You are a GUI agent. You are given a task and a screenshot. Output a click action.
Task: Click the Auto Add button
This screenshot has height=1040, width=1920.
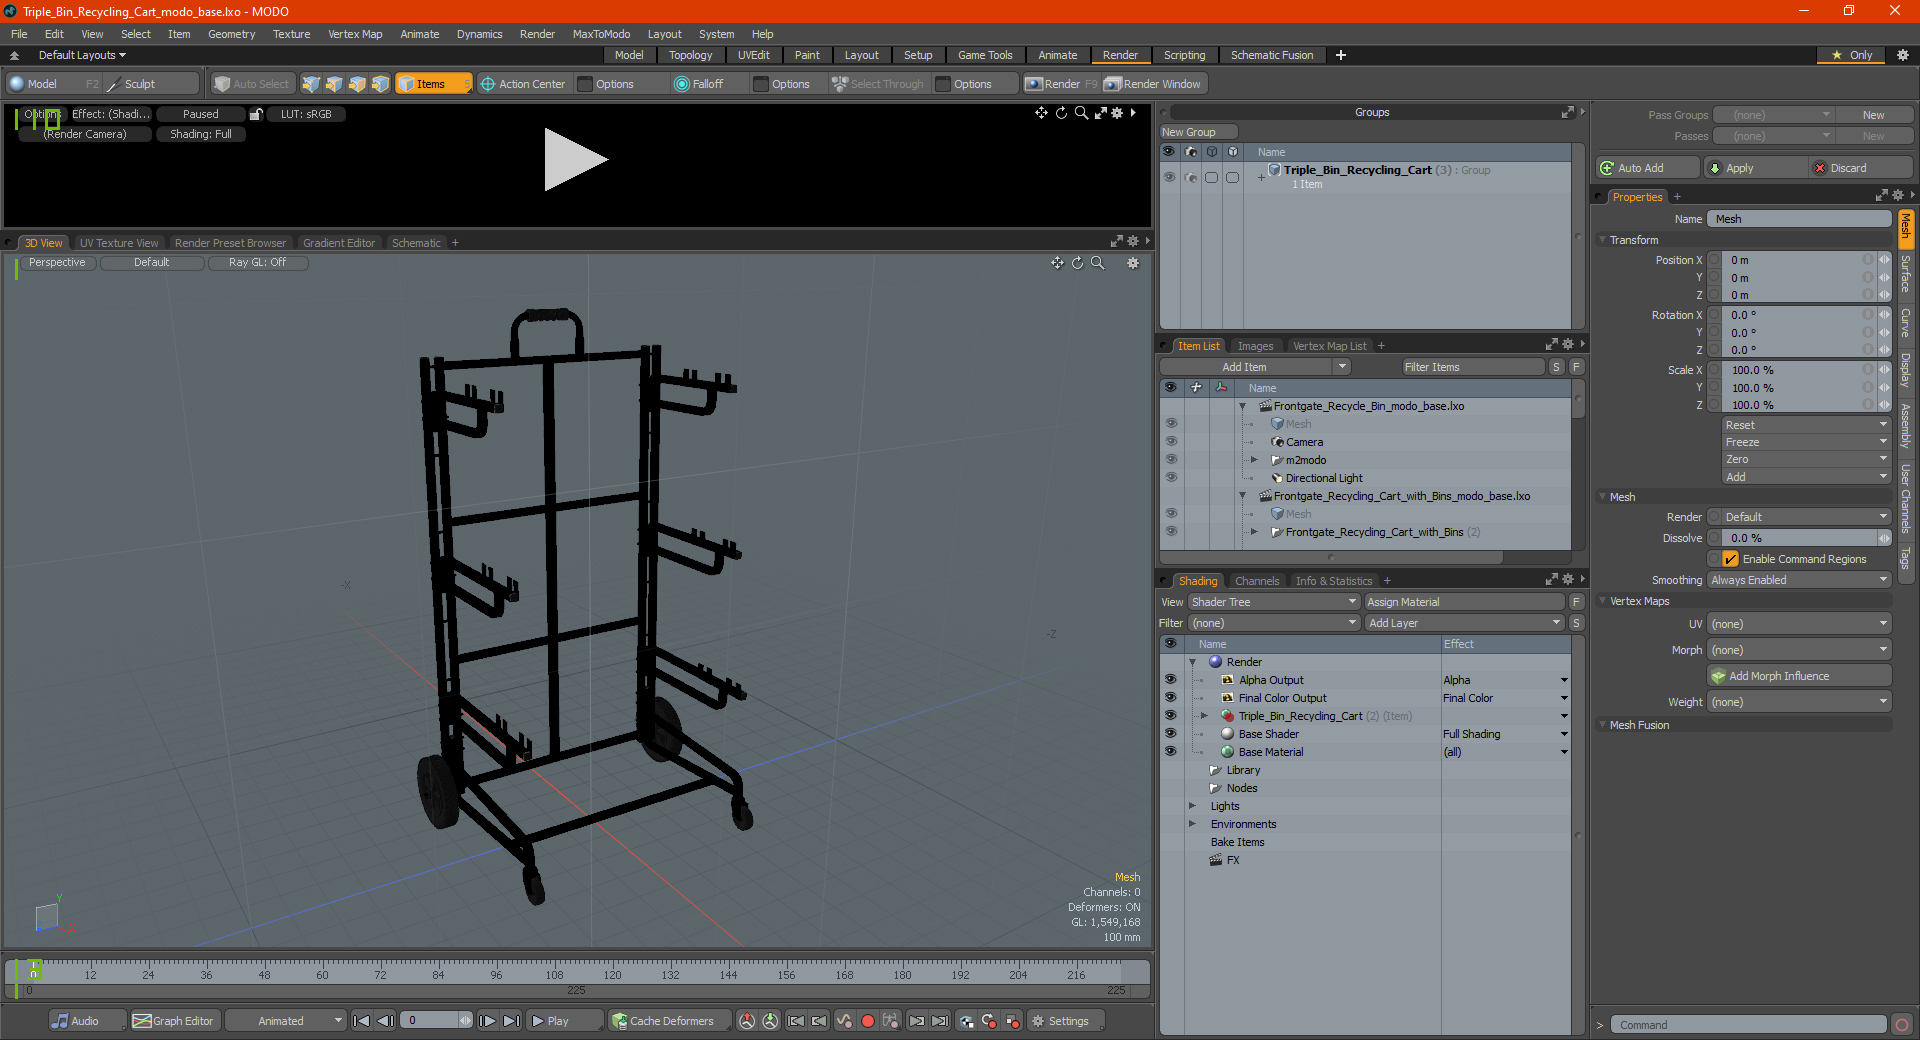[1647, 168]
